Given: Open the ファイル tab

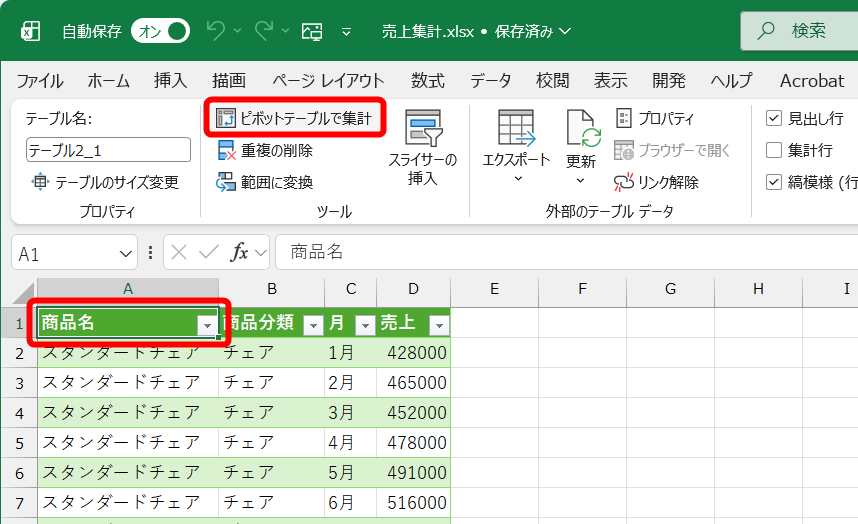Looking at the screenshot, I should pos(39,81).
